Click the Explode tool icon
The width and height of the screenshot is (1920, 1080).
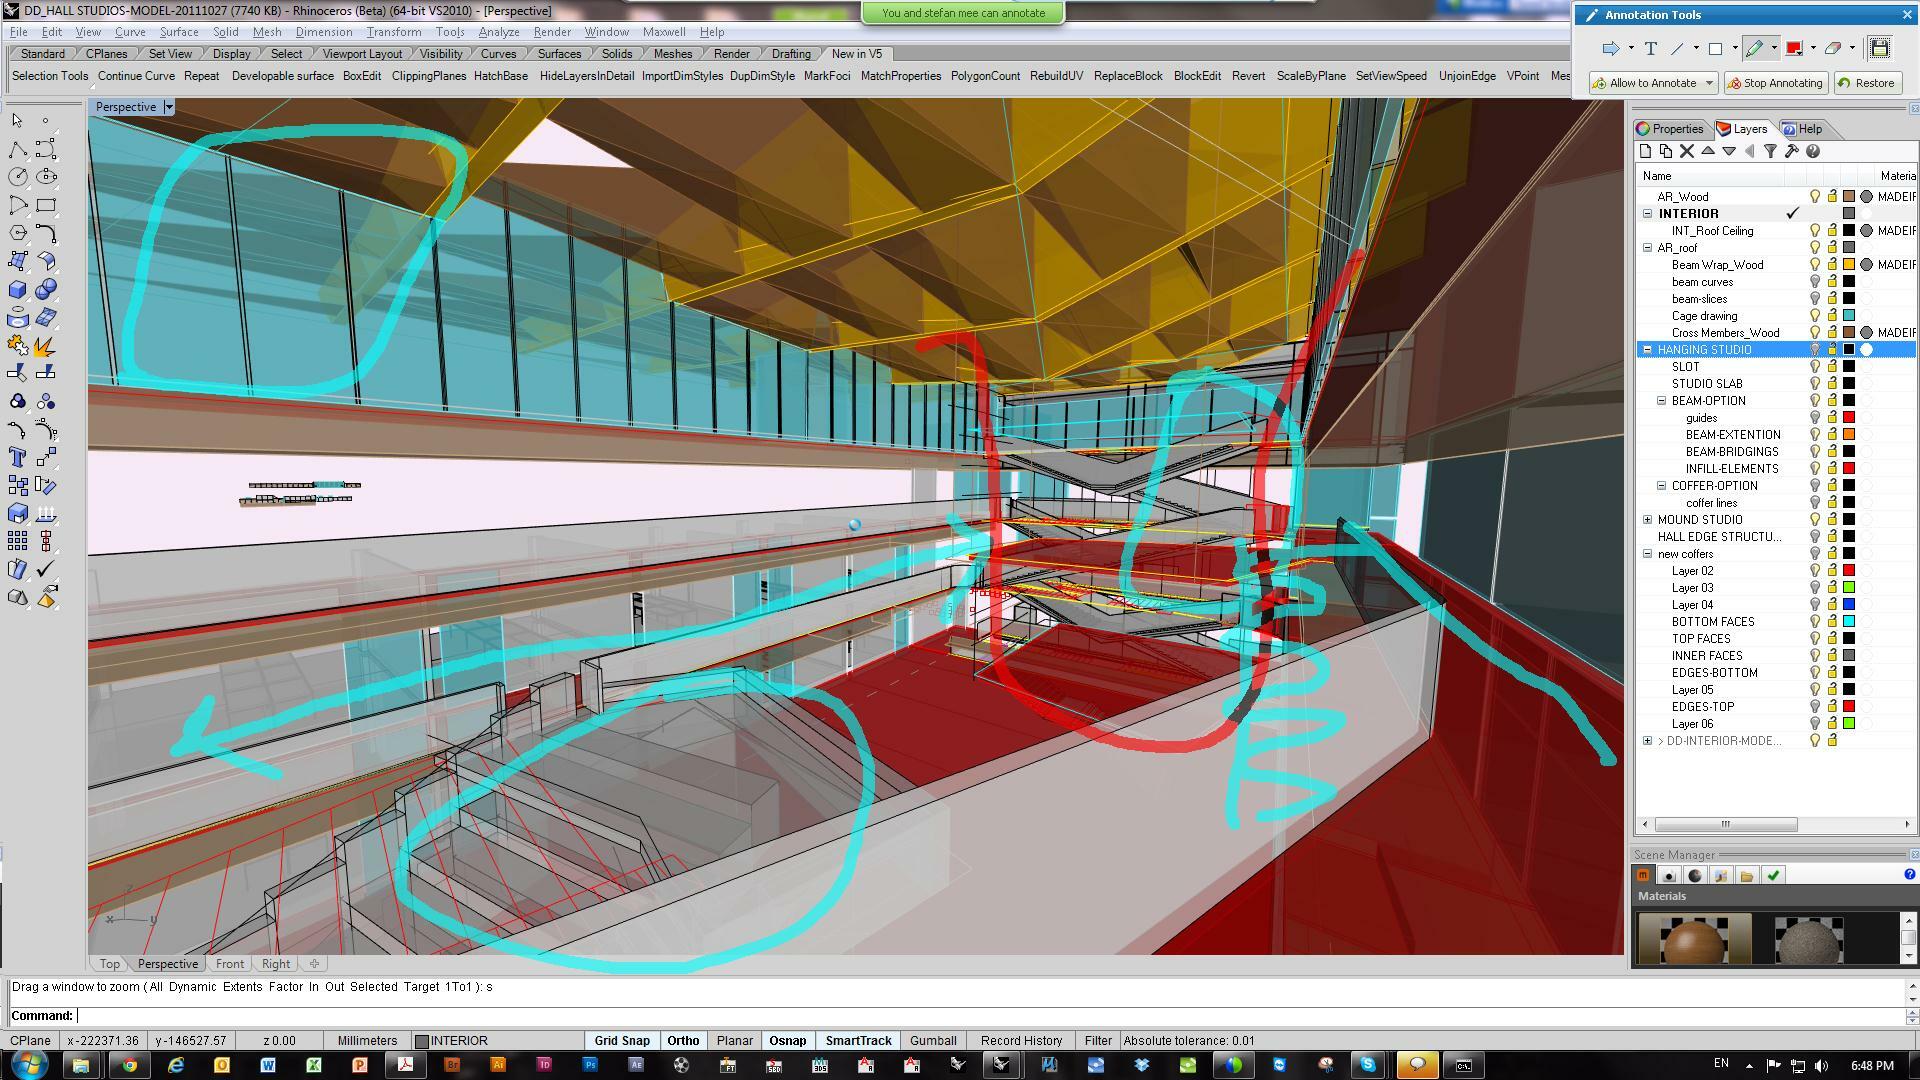pyautogui.click(x=45, y=346)
